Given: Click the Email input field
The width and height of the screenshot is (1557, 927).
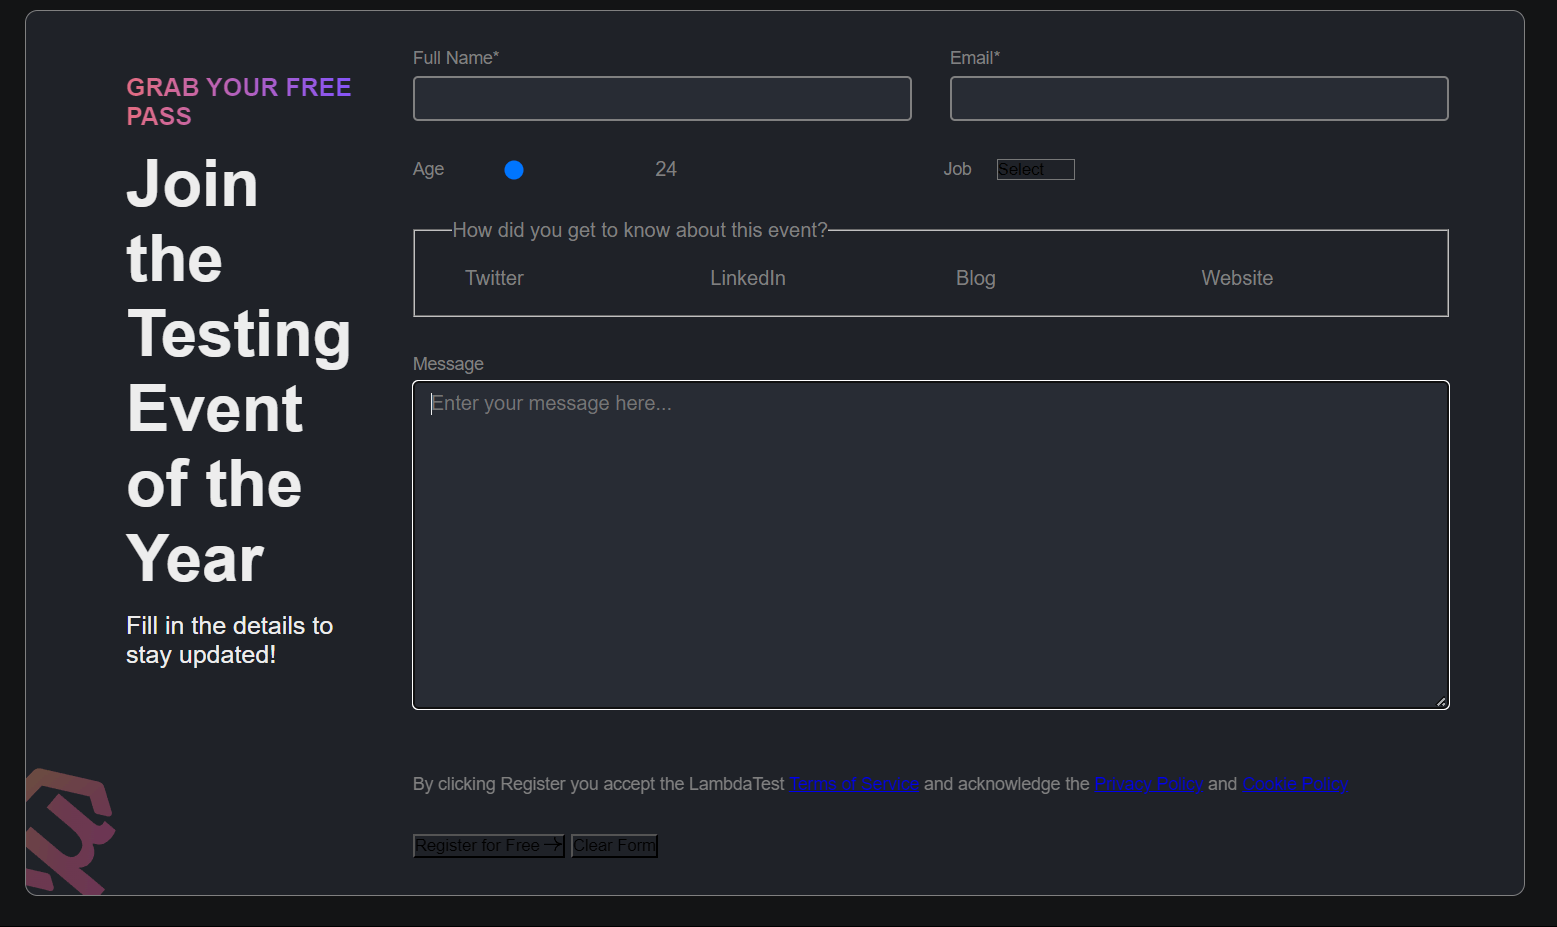Looking at the screenshot, I should (x=1198, y=98).
